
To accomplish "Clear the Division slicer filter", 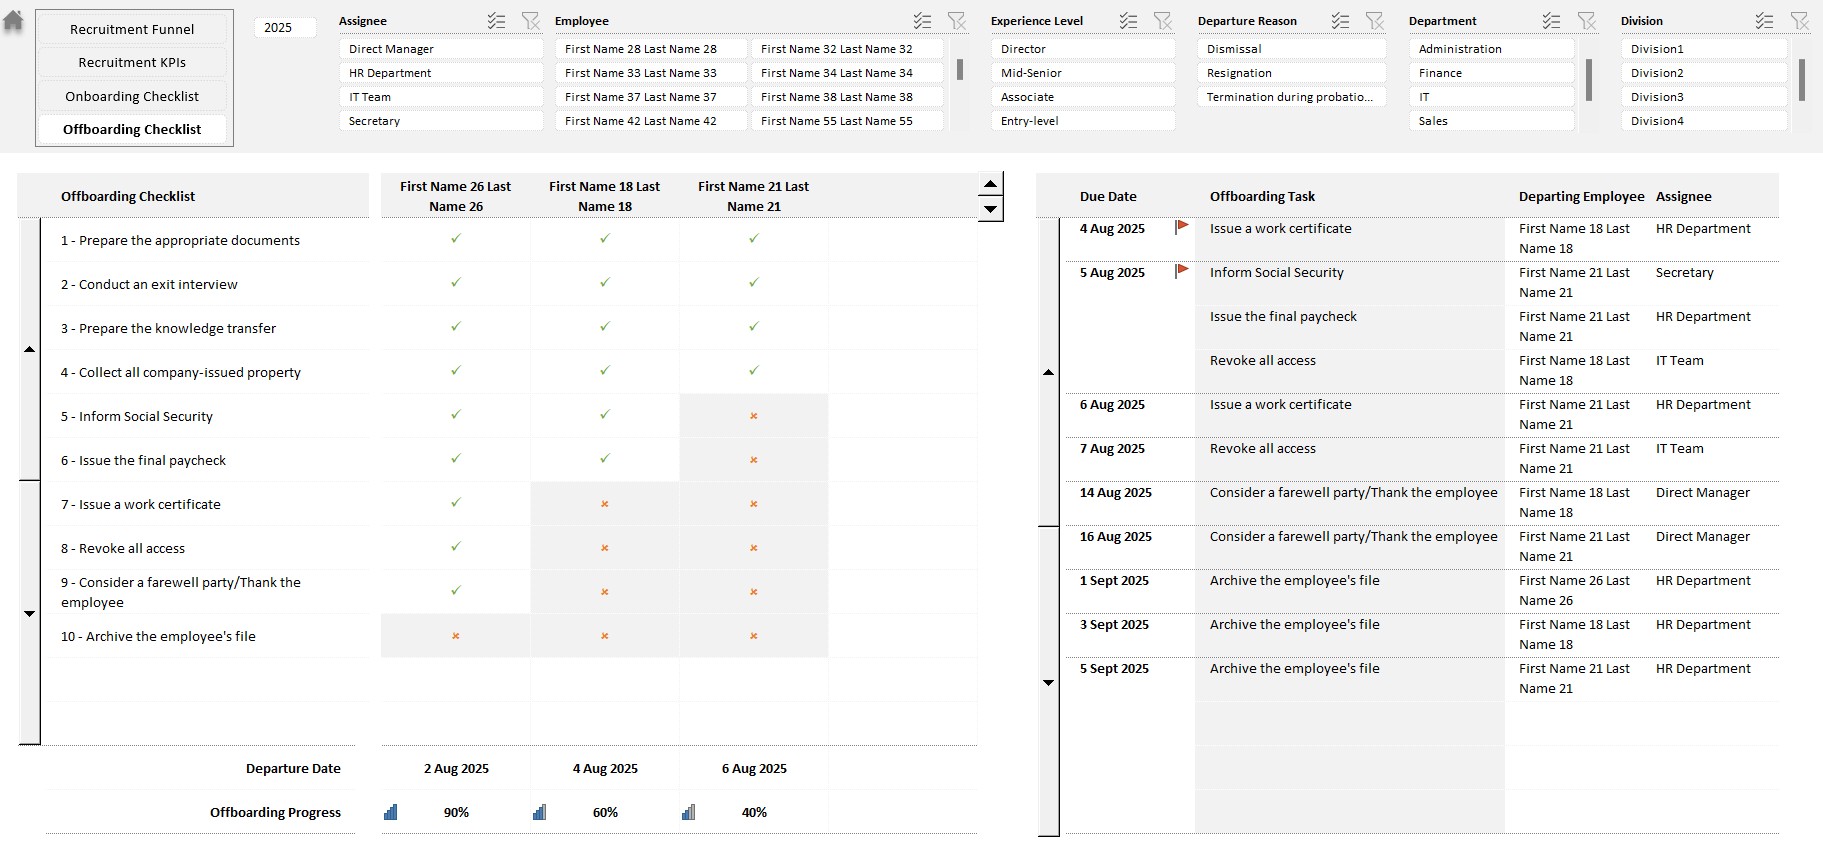I will point(1799,21).
